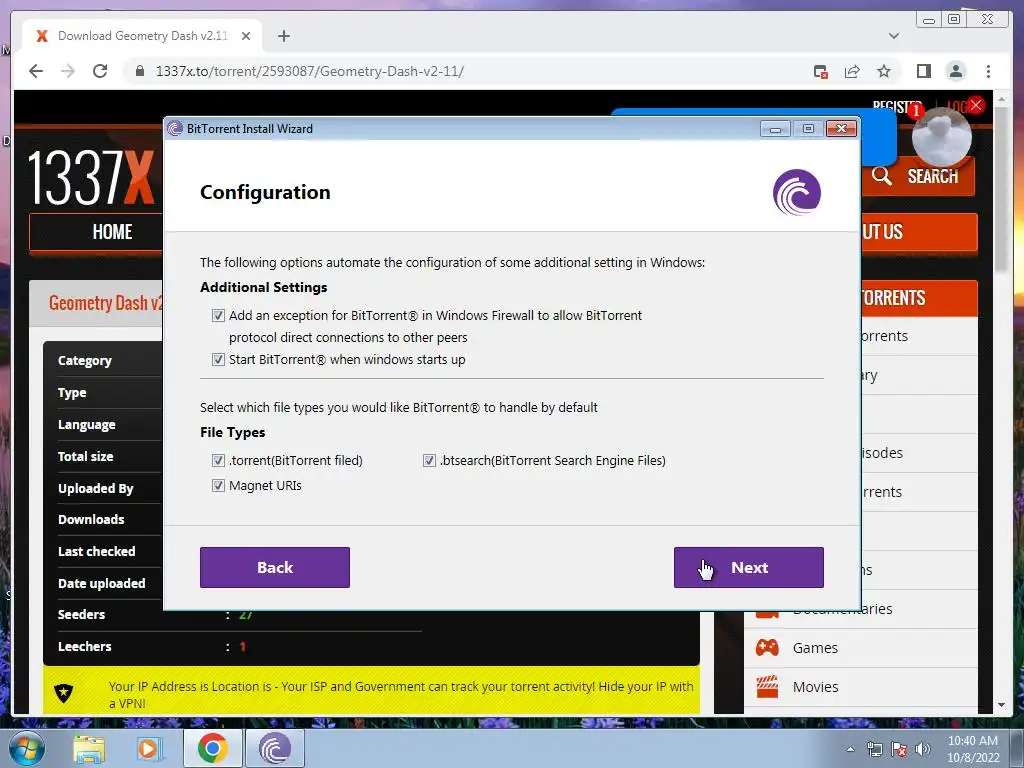Viewport: 1024px width, 768px height.
Task: Select Download Geometry Dash tab
Action: pyautogui.click(x=142, y=36)
